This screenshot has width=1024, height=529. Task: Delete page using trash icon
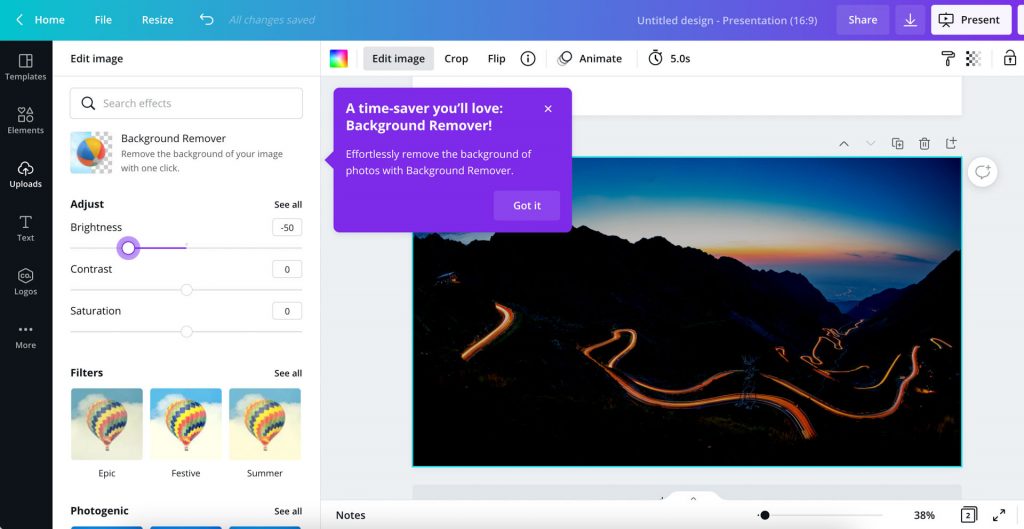pos(924,144)
